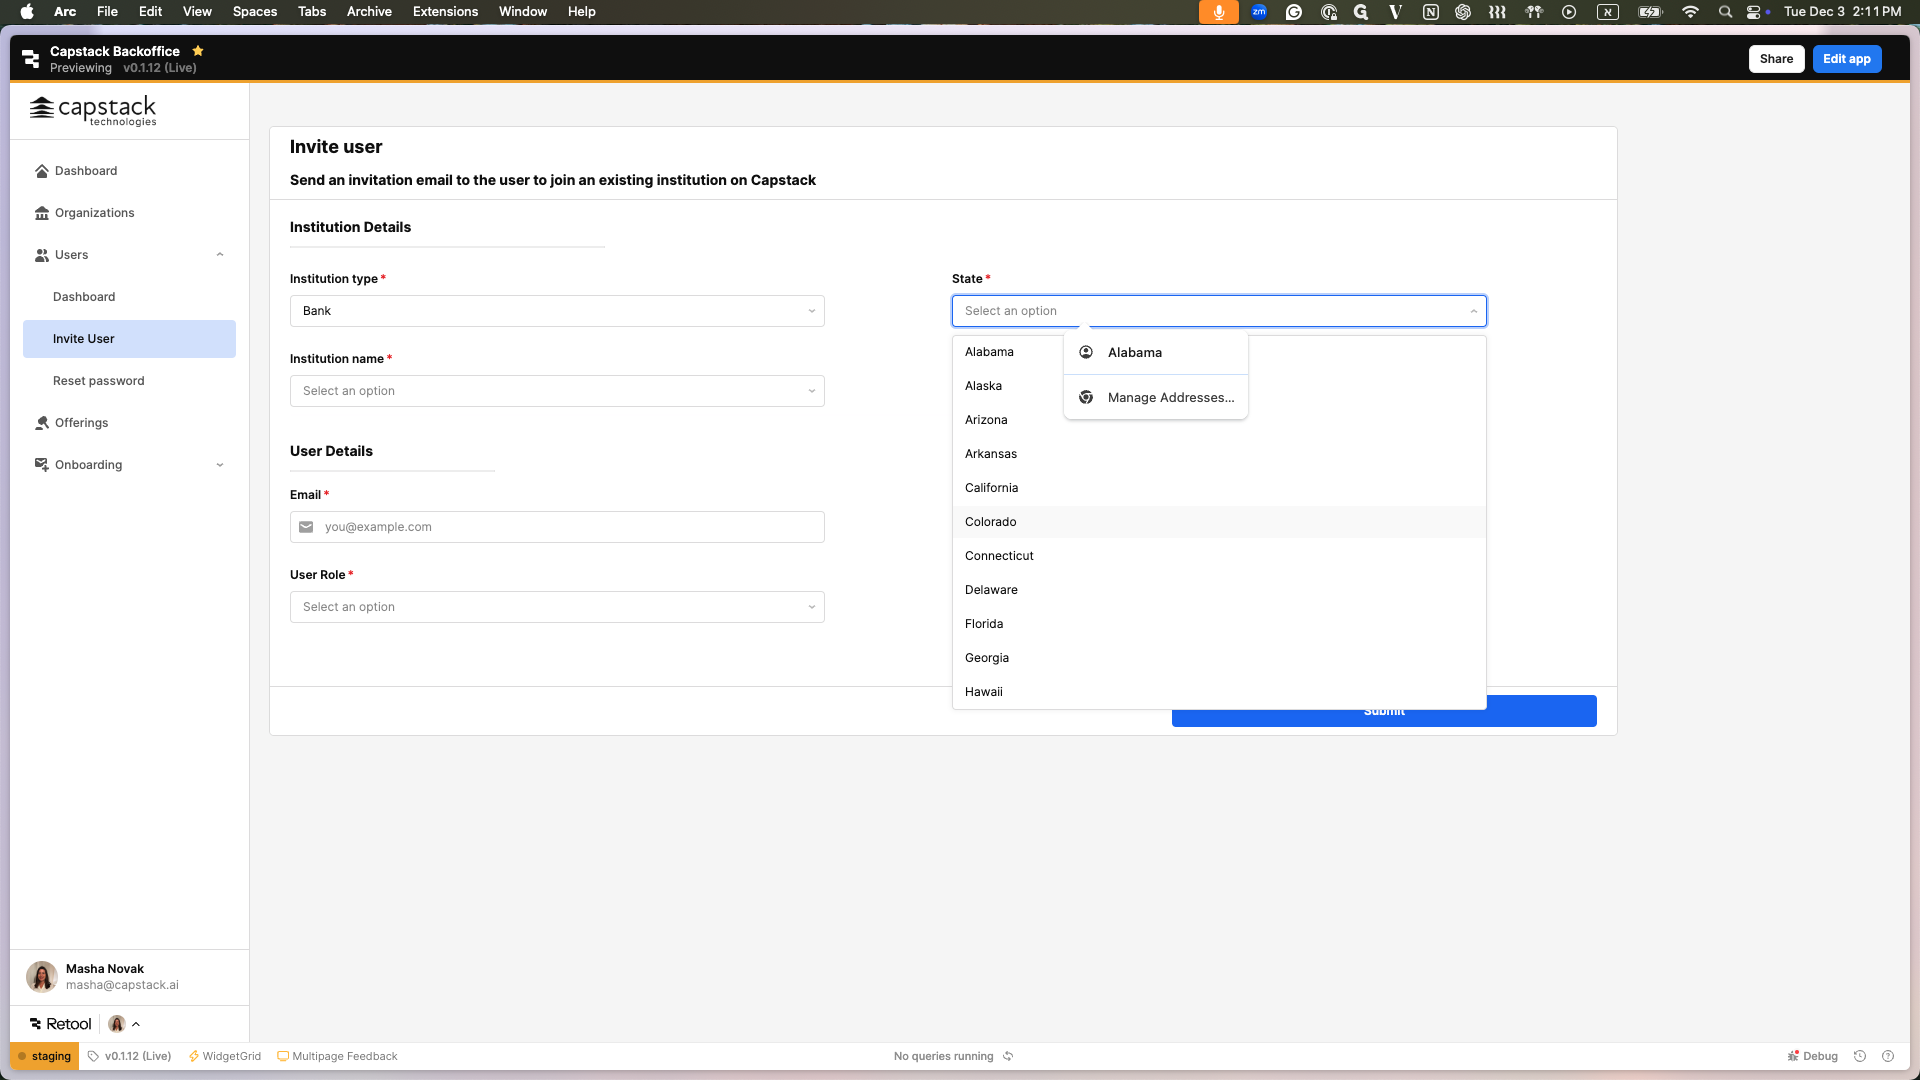Click the Capstack technologies logo

(93, 111)
